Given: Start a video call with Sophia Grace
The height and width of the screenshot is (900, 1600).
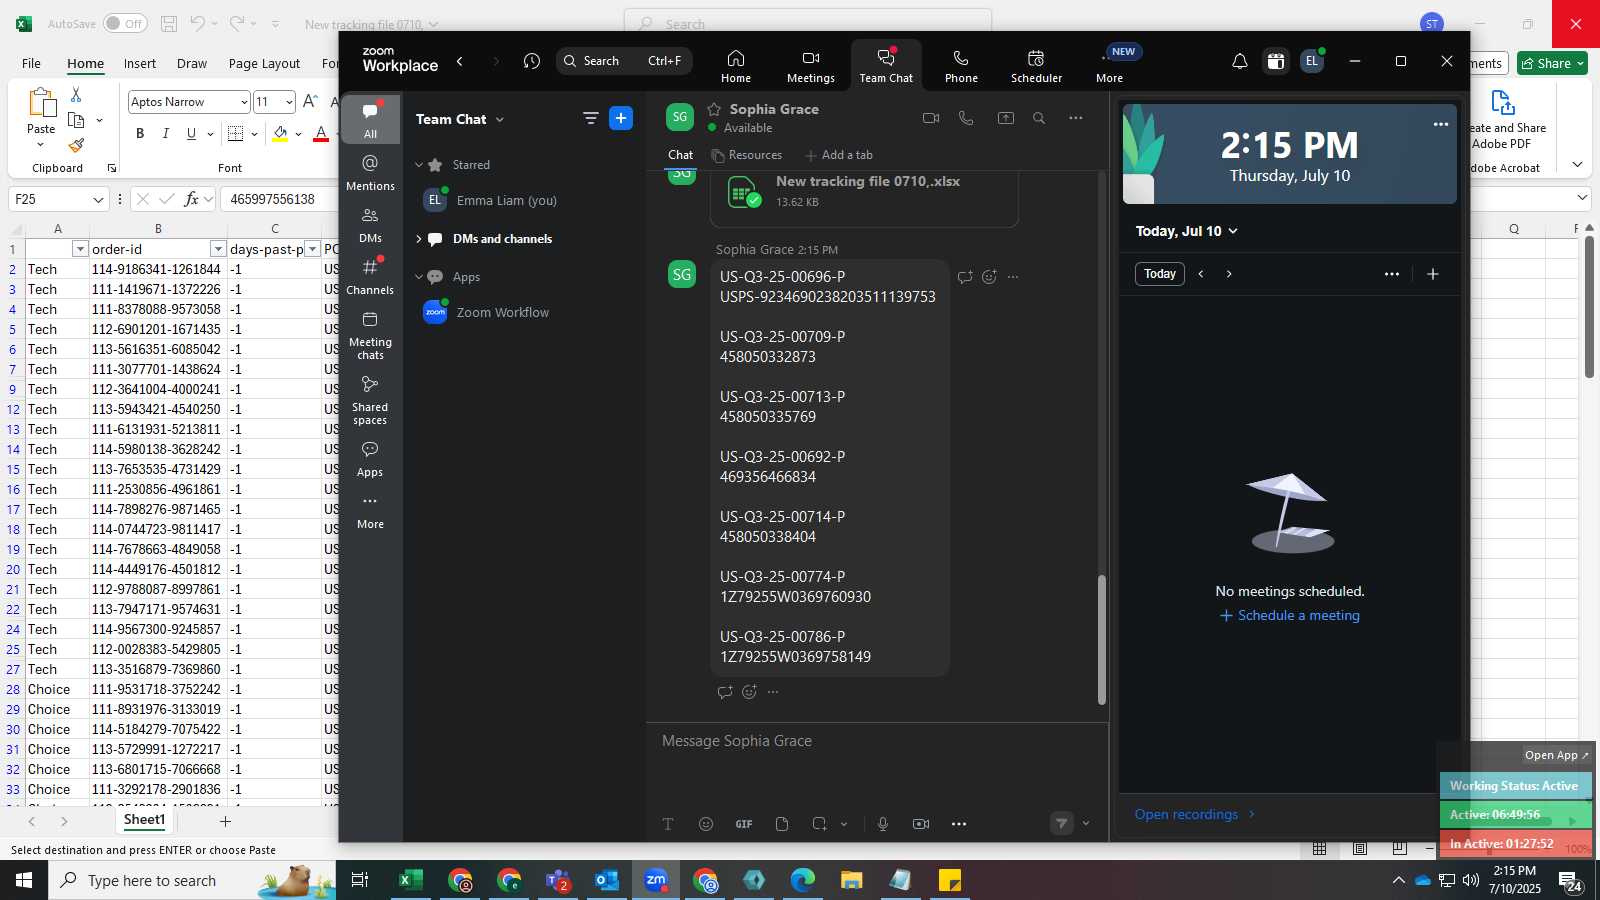Looking at the screenshot, I should coord(931,118).
